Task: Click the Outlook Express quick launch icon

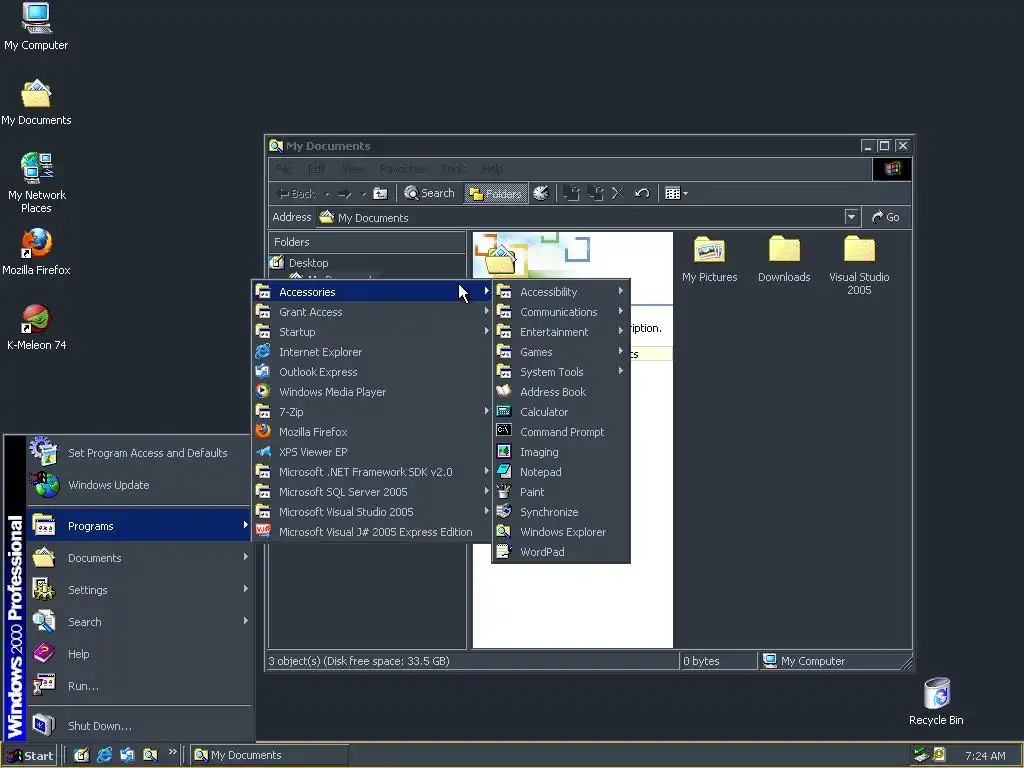Action: click(x=127, y=755)
